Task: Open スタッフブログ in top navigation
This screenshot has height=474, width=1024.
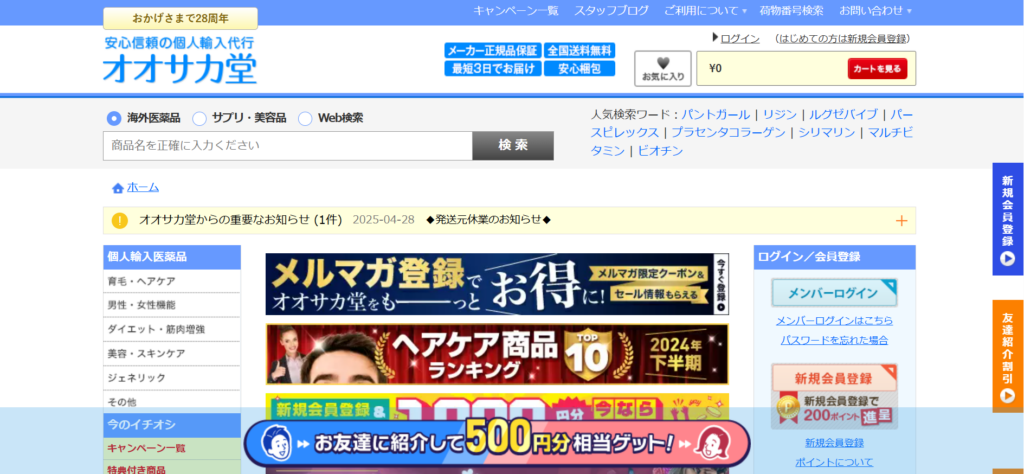Action: [611, 10]
